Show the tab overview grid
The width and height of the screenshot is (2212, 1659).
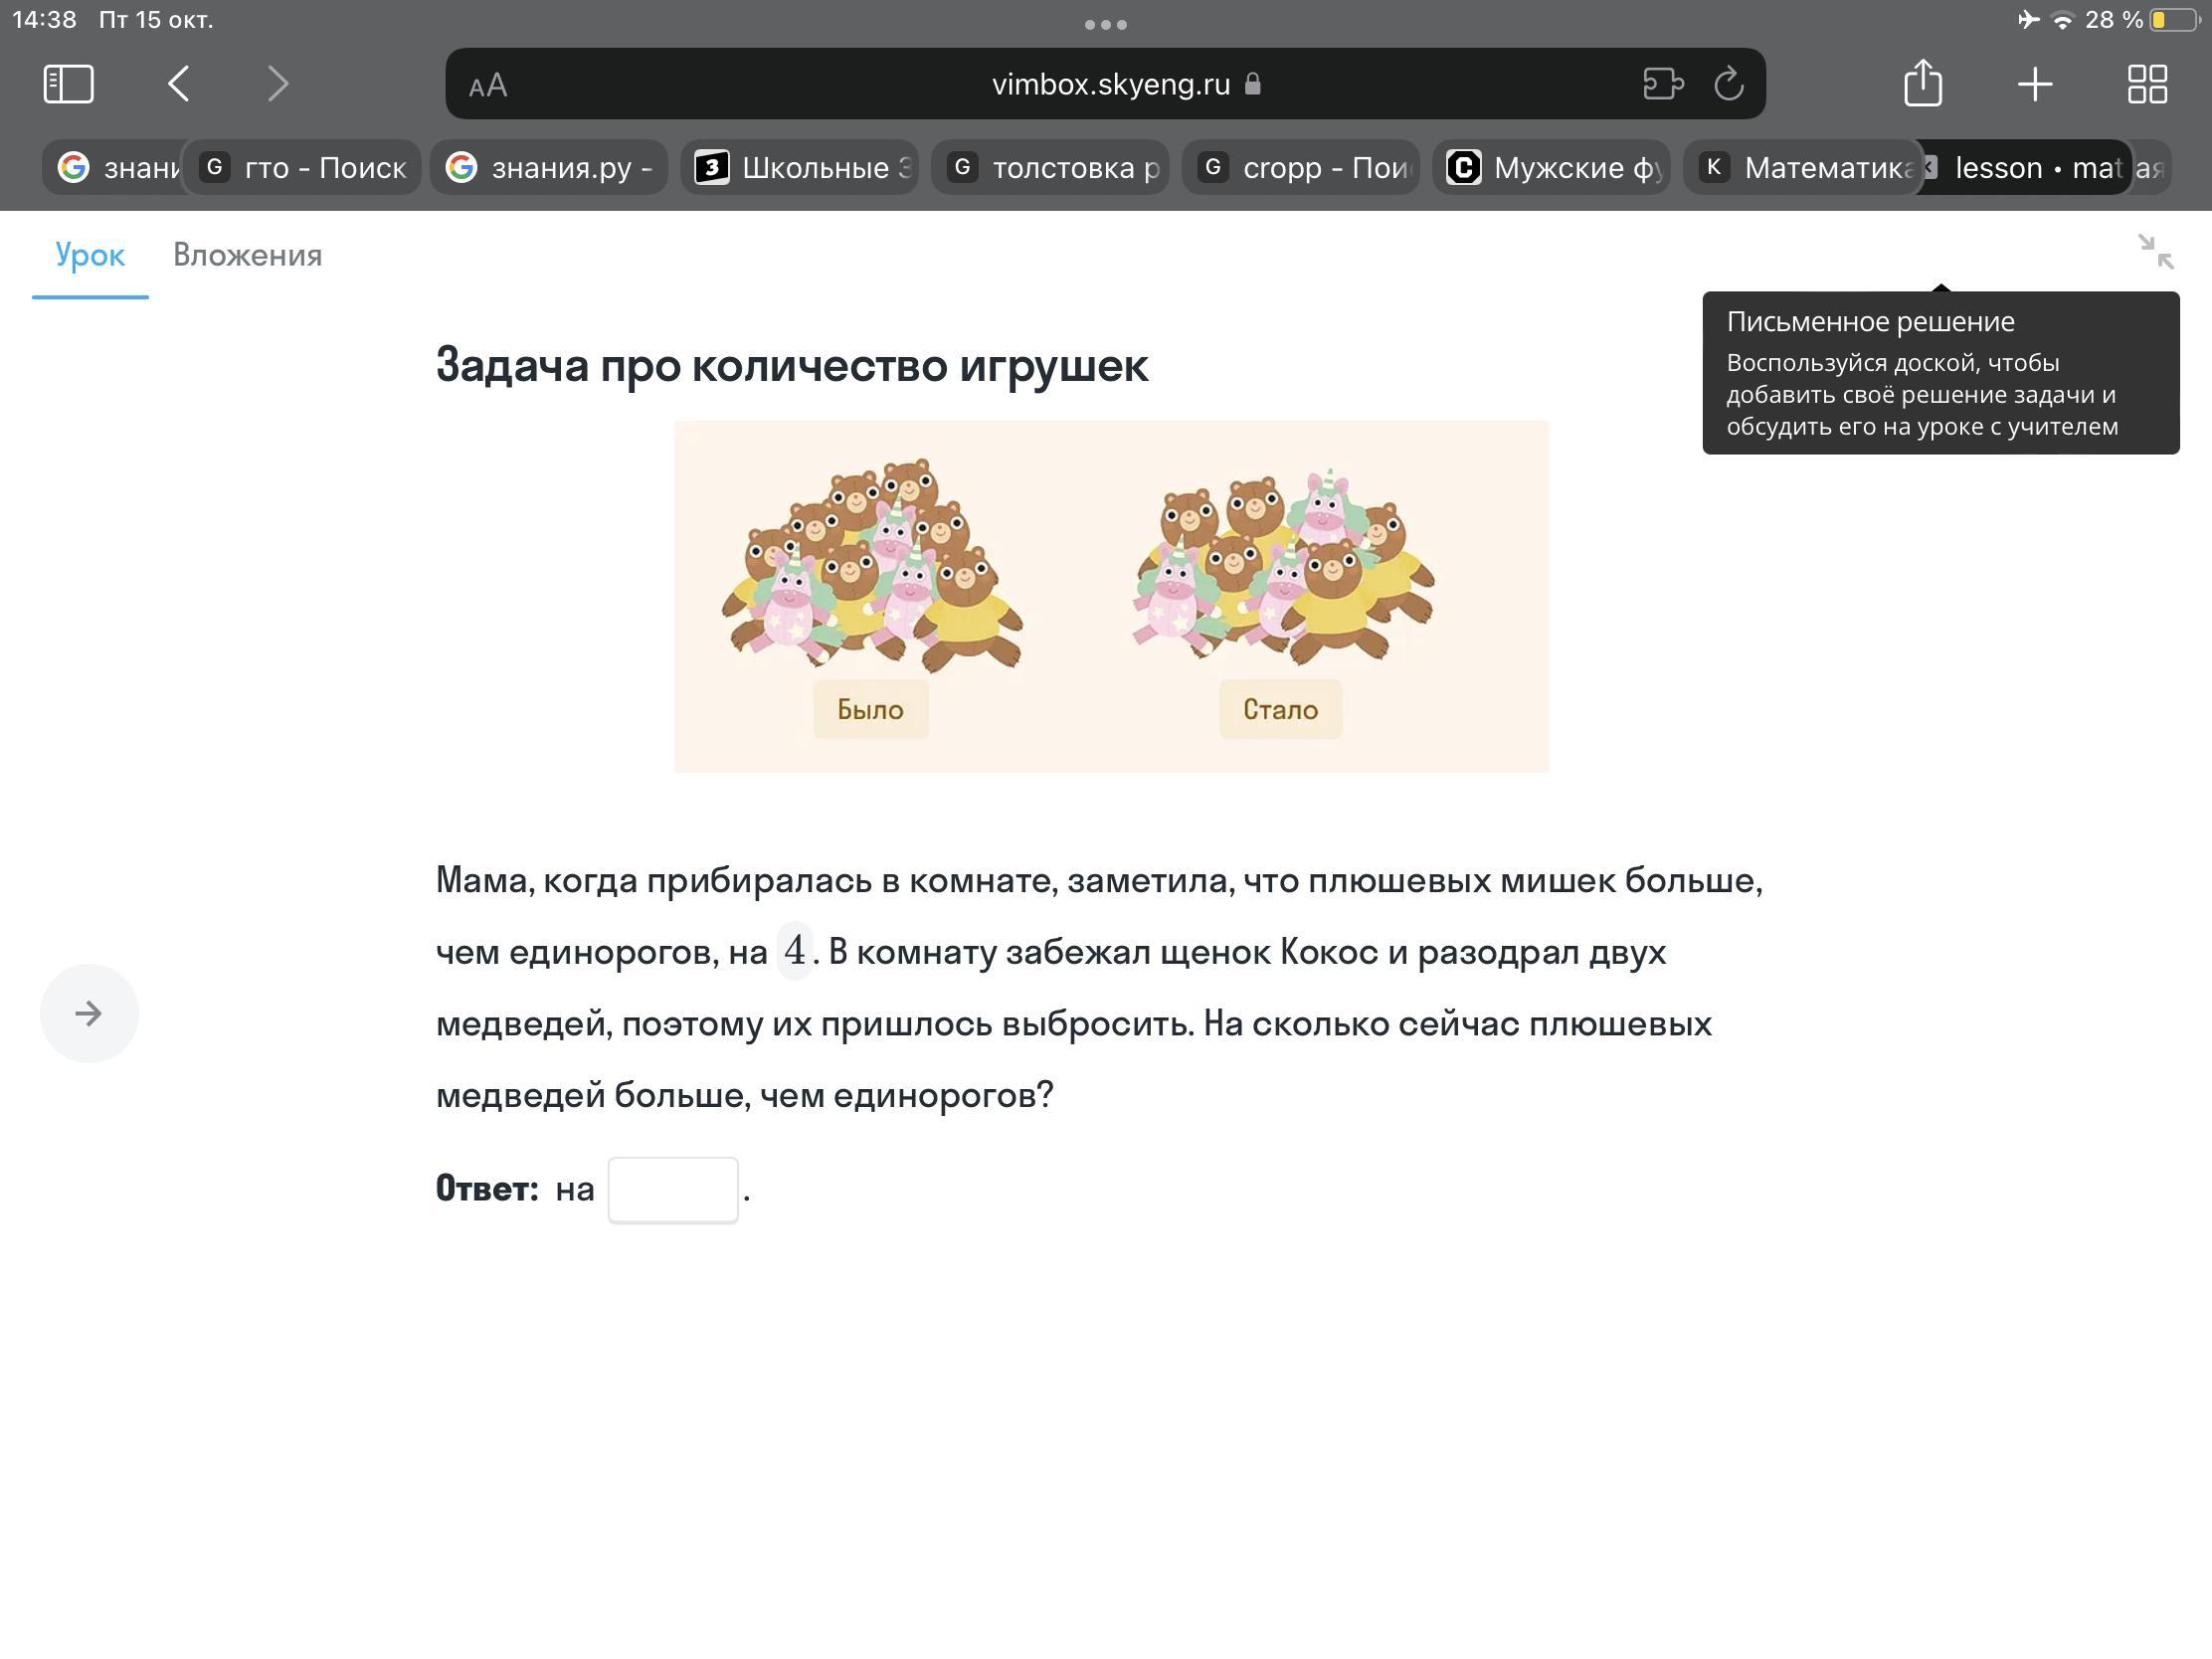click(2147, 84)
